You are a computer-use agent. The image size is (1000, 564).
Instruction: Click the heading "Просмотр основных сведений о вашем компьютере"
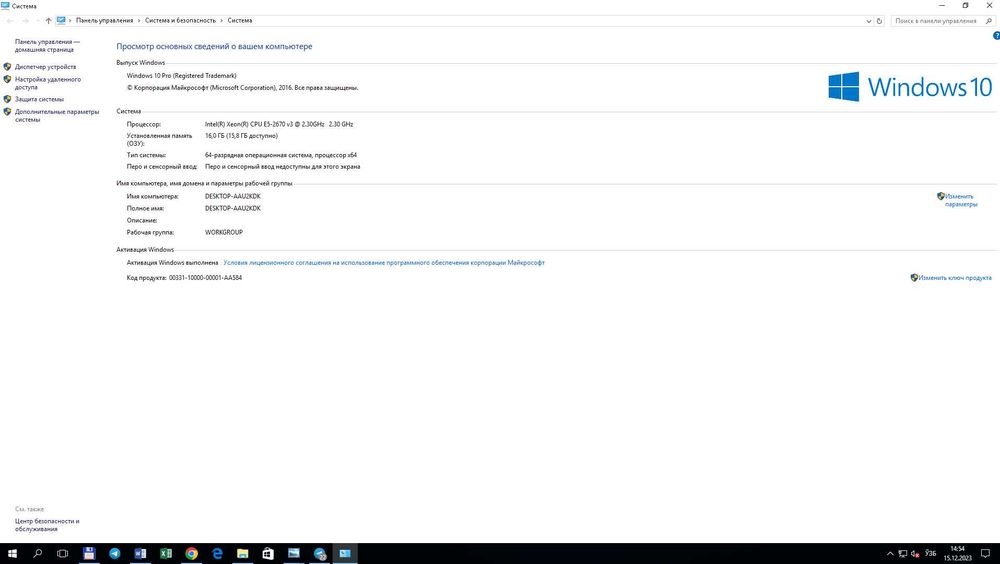(214, 46)
